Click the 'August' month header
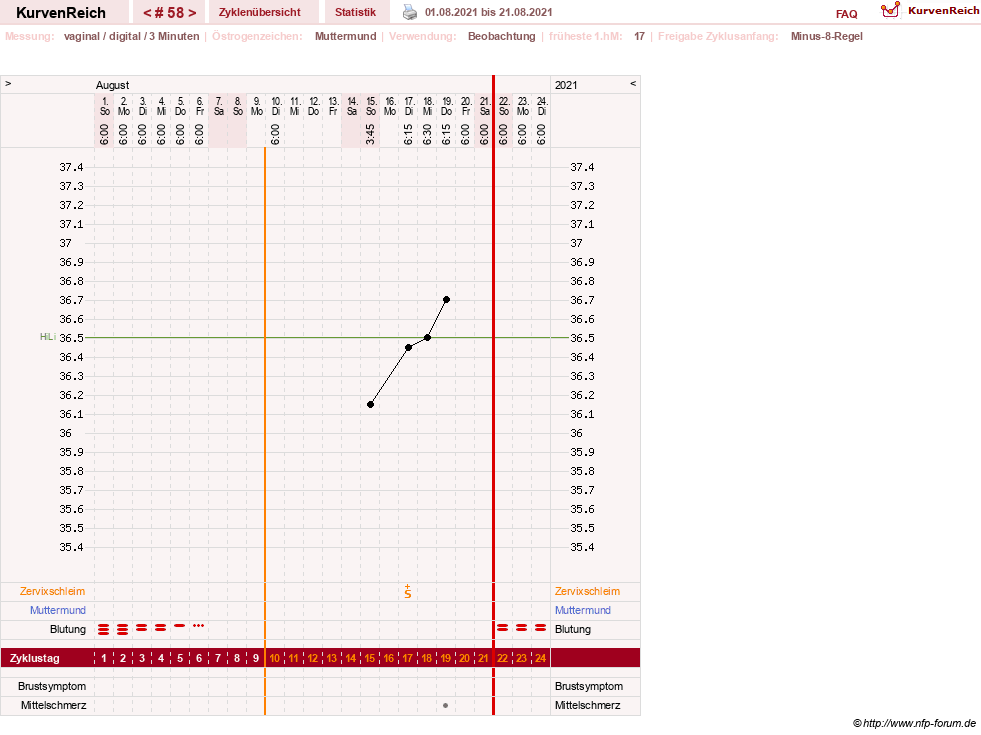This screenshot has width=981, height=735. coord(113,85)
